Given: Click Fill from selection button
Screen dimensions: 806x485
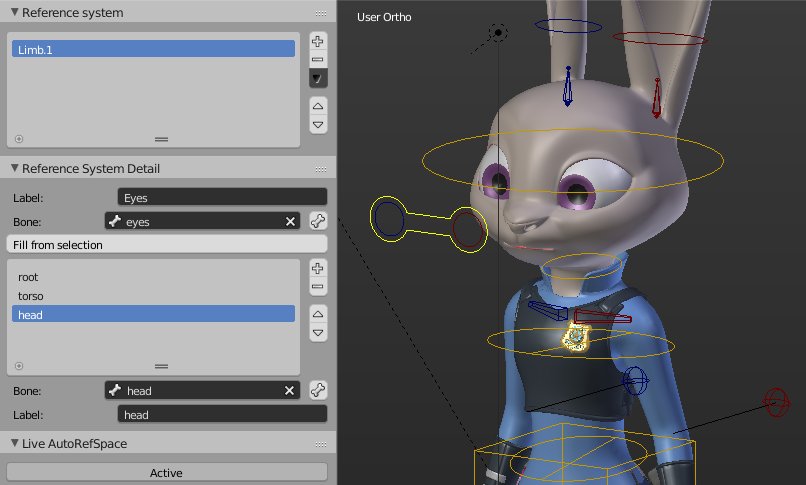Looking at the screenshot, I should pyautogui.click(x=167, y=245).
